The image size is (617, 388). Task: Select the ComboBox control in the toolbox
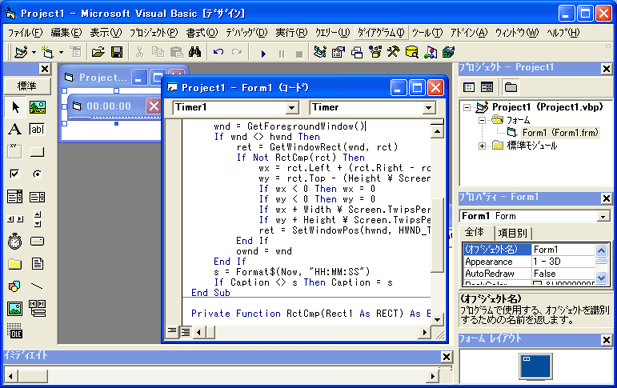pos(15,196)
